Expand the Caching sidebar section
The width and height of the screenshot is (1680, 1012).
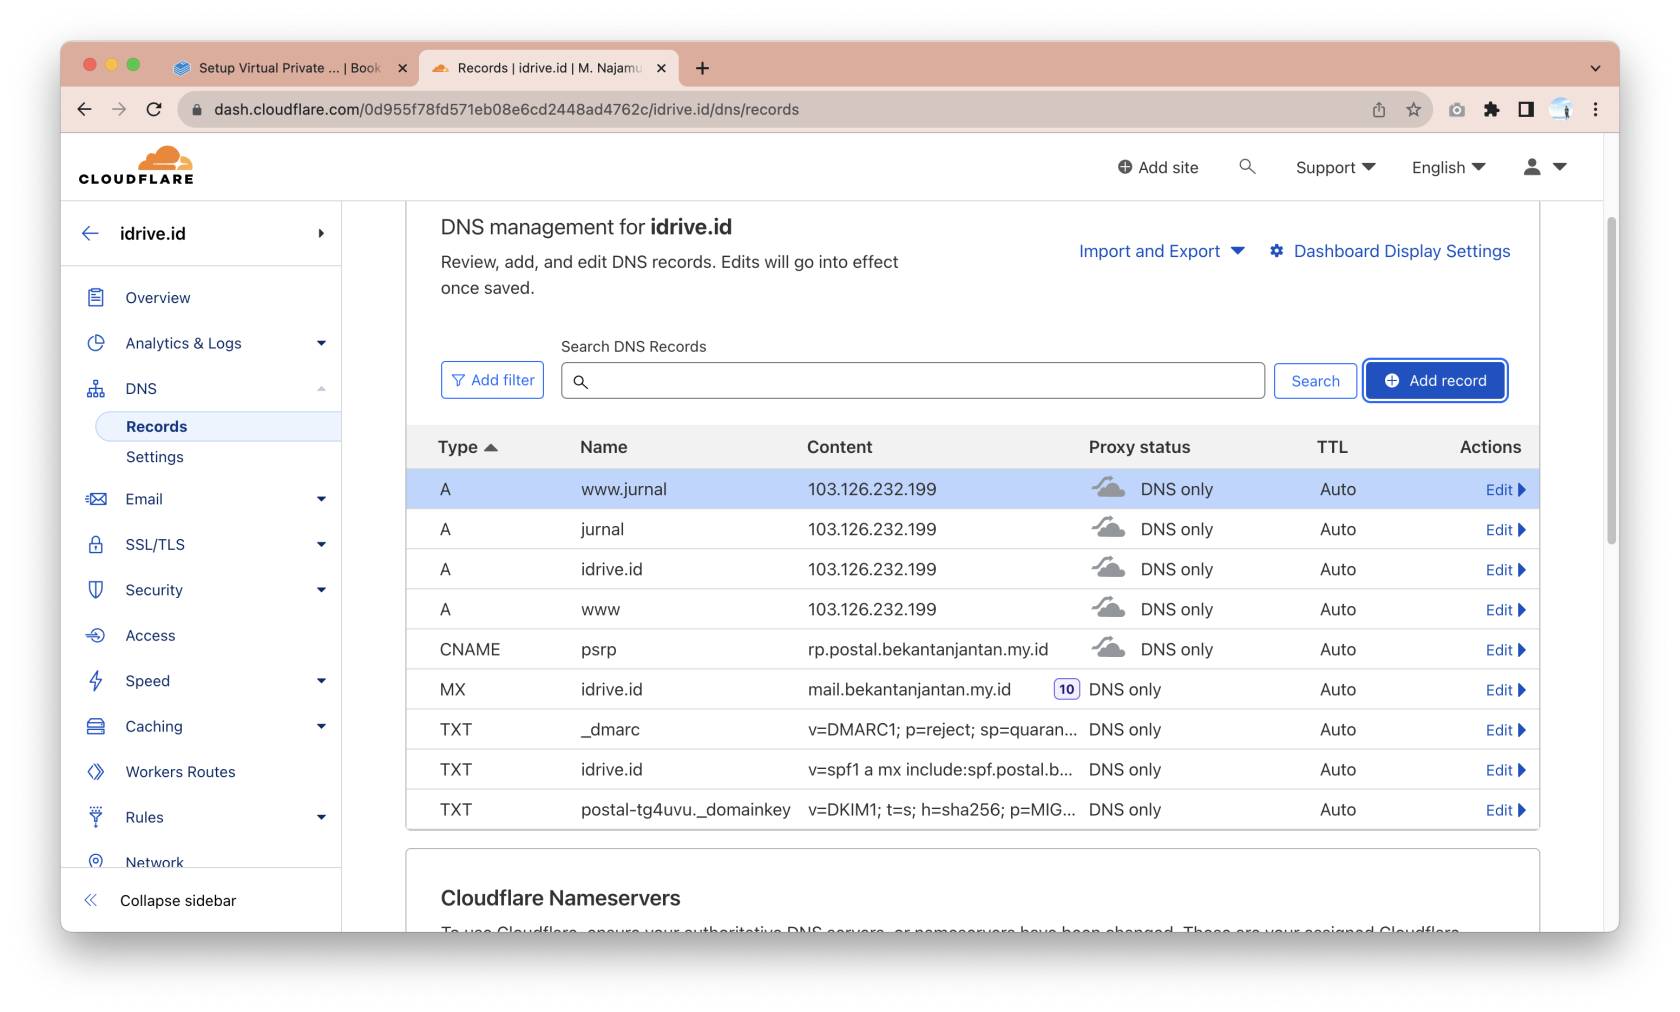[321, 726]
